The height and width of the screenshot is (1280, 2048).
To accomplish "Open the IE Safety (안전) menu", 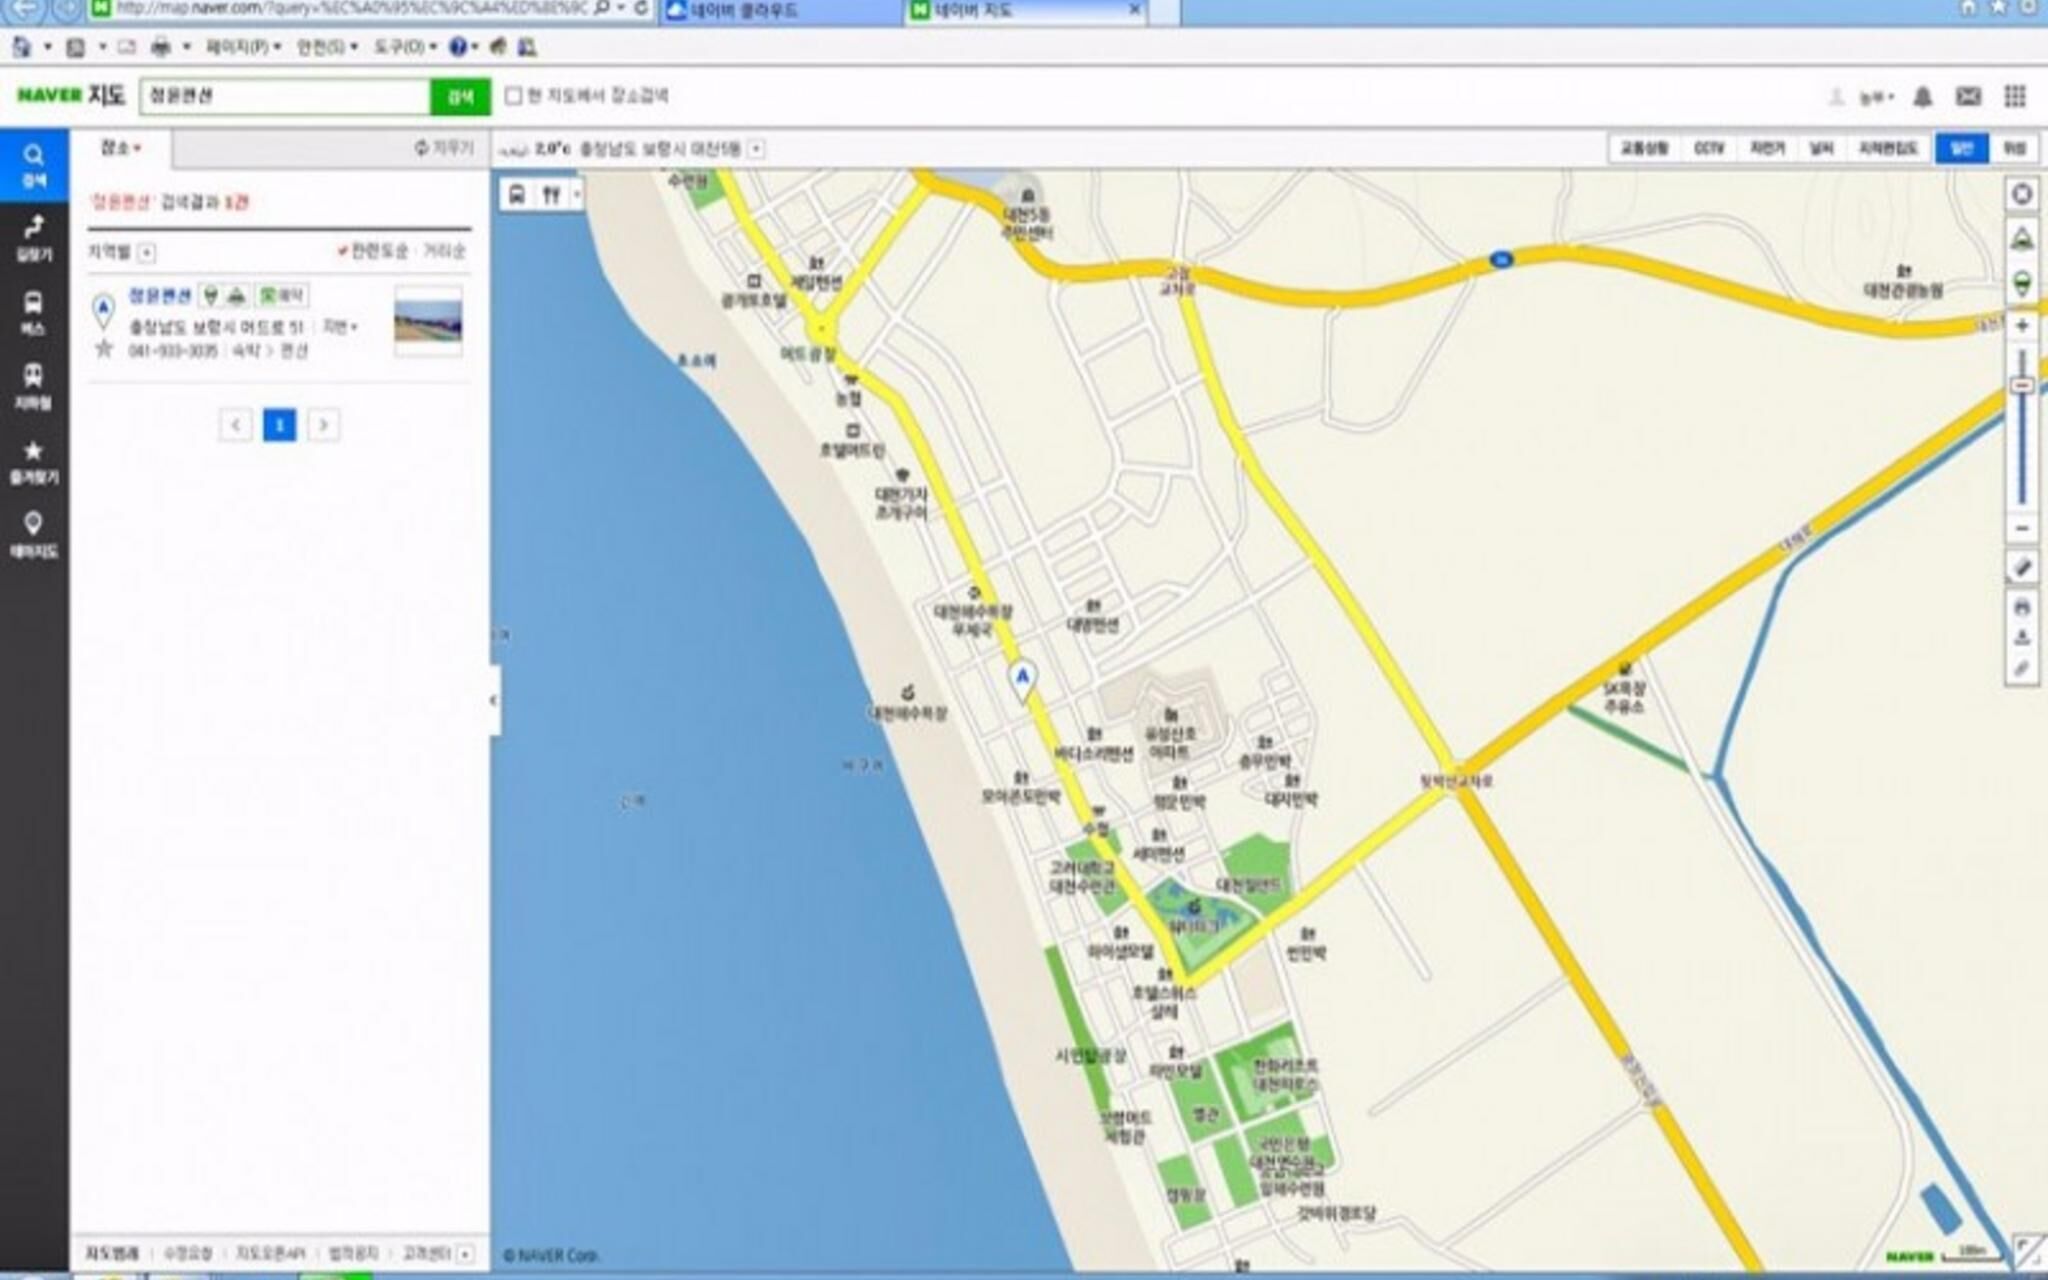I will (327, 46).
